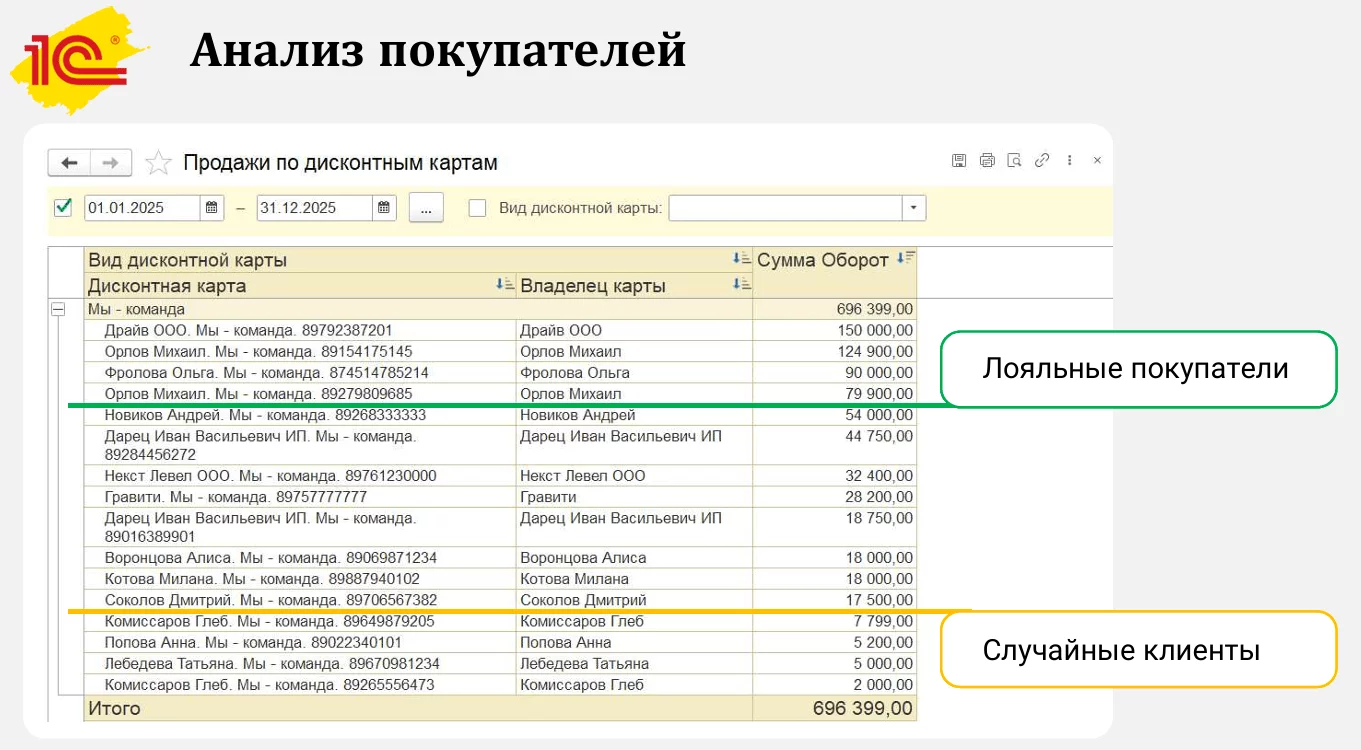Save the report with the diskette icon
The image size is (1361, 750).
(959, 160)
